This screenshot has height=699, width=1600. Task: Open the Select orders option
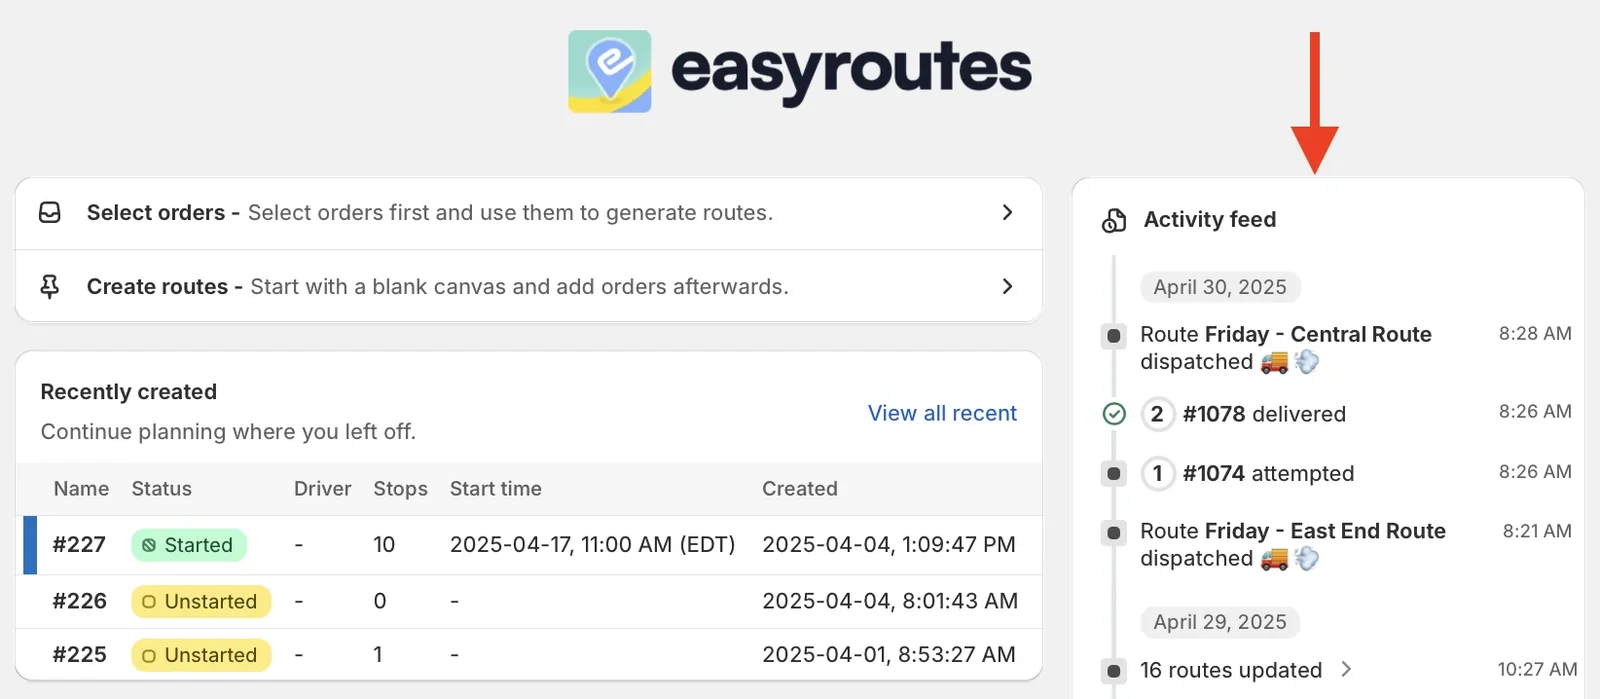pos(529,213)
